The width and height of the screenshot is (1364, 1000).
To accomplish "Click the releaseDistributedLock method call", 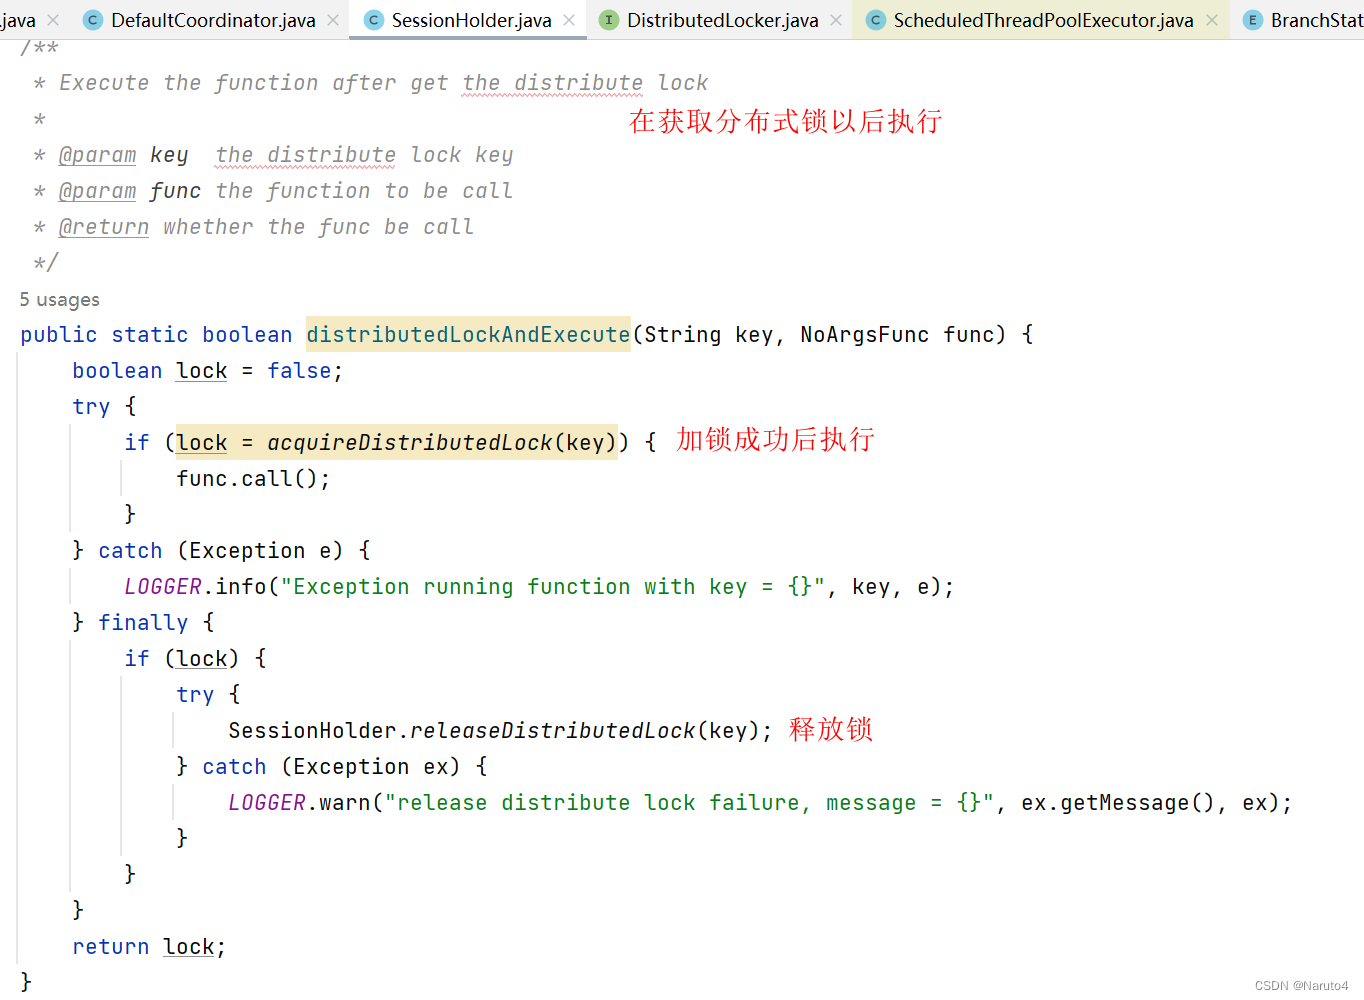I will [553, 730].
